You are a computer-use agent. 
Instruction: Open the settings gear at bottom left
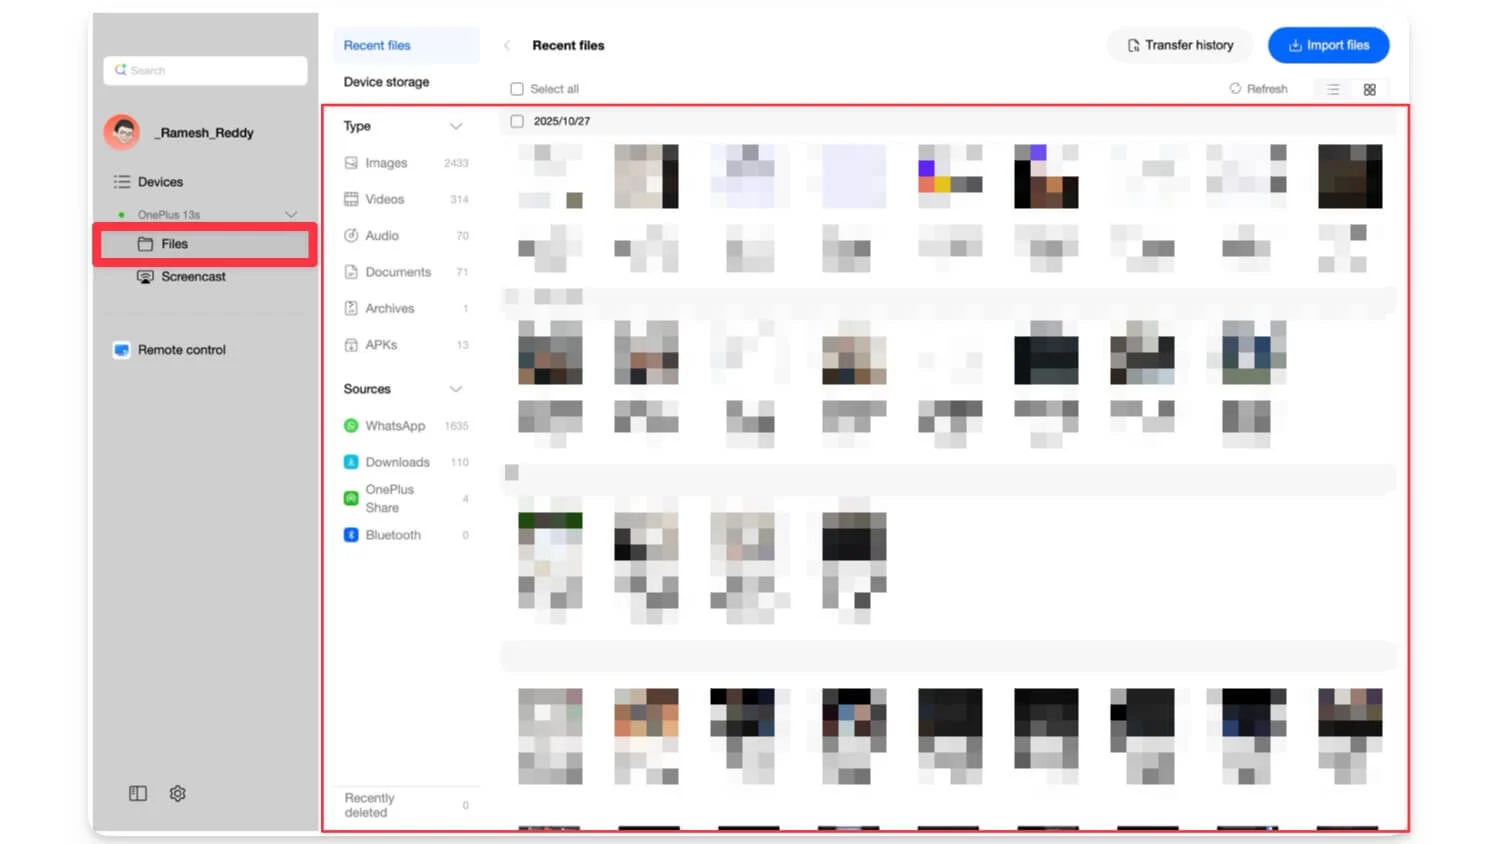(178, 793)
